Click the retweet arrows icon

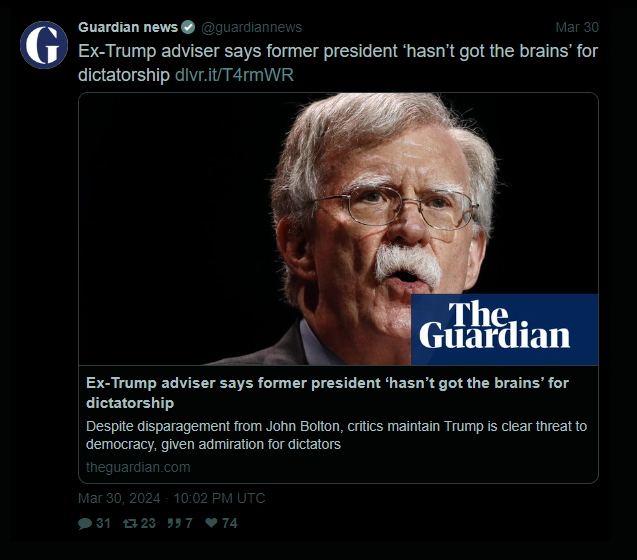coord(130,523)
